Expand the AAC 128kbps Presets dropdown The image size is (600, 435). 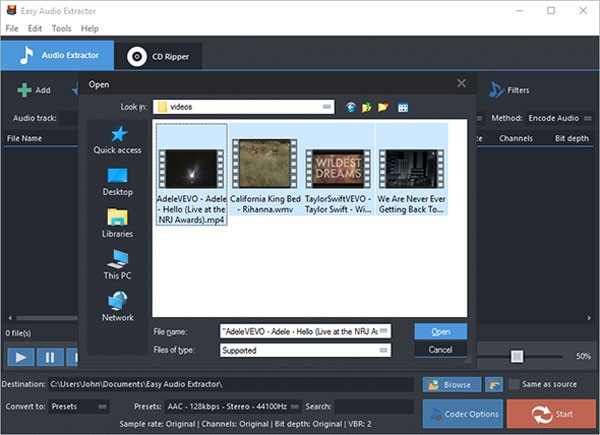[233, 406]
